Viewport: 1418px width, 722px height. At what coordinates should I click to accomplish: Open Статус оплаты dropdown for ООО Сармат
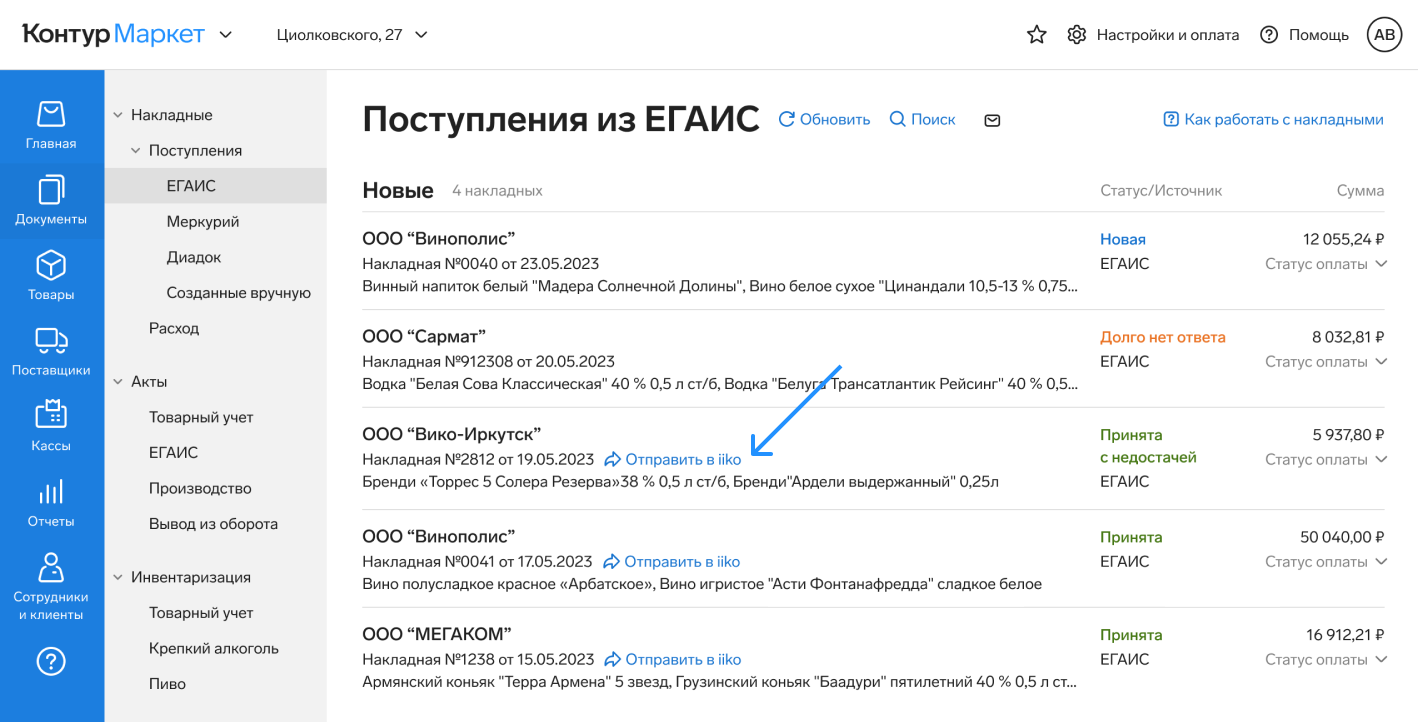1326,362
